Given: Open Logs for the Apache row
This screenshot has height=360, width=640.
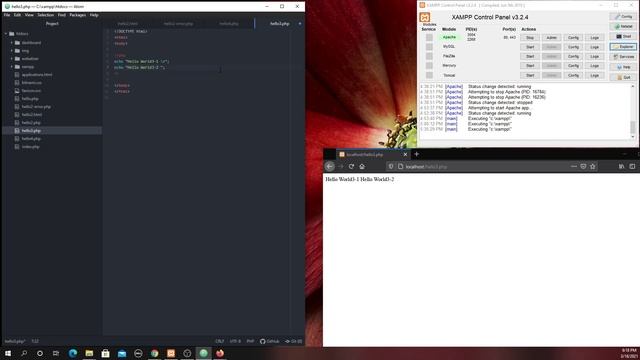Looking at the screenshot, I should coord(594,38).
